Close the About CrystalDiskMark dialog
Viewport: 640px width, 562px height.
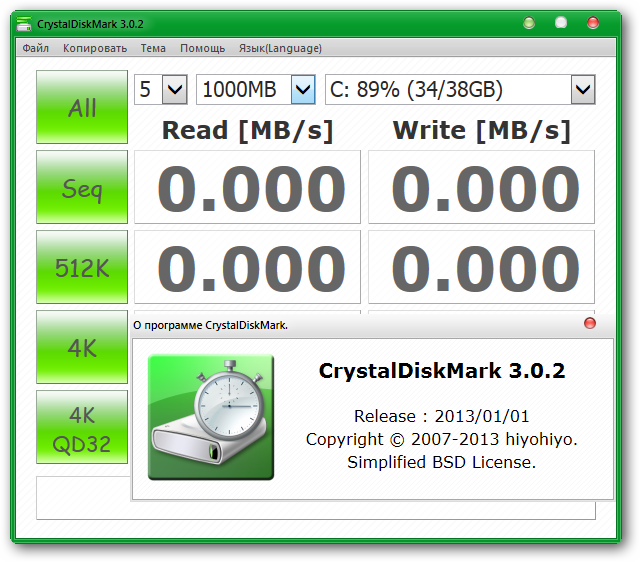click(590, 324)
